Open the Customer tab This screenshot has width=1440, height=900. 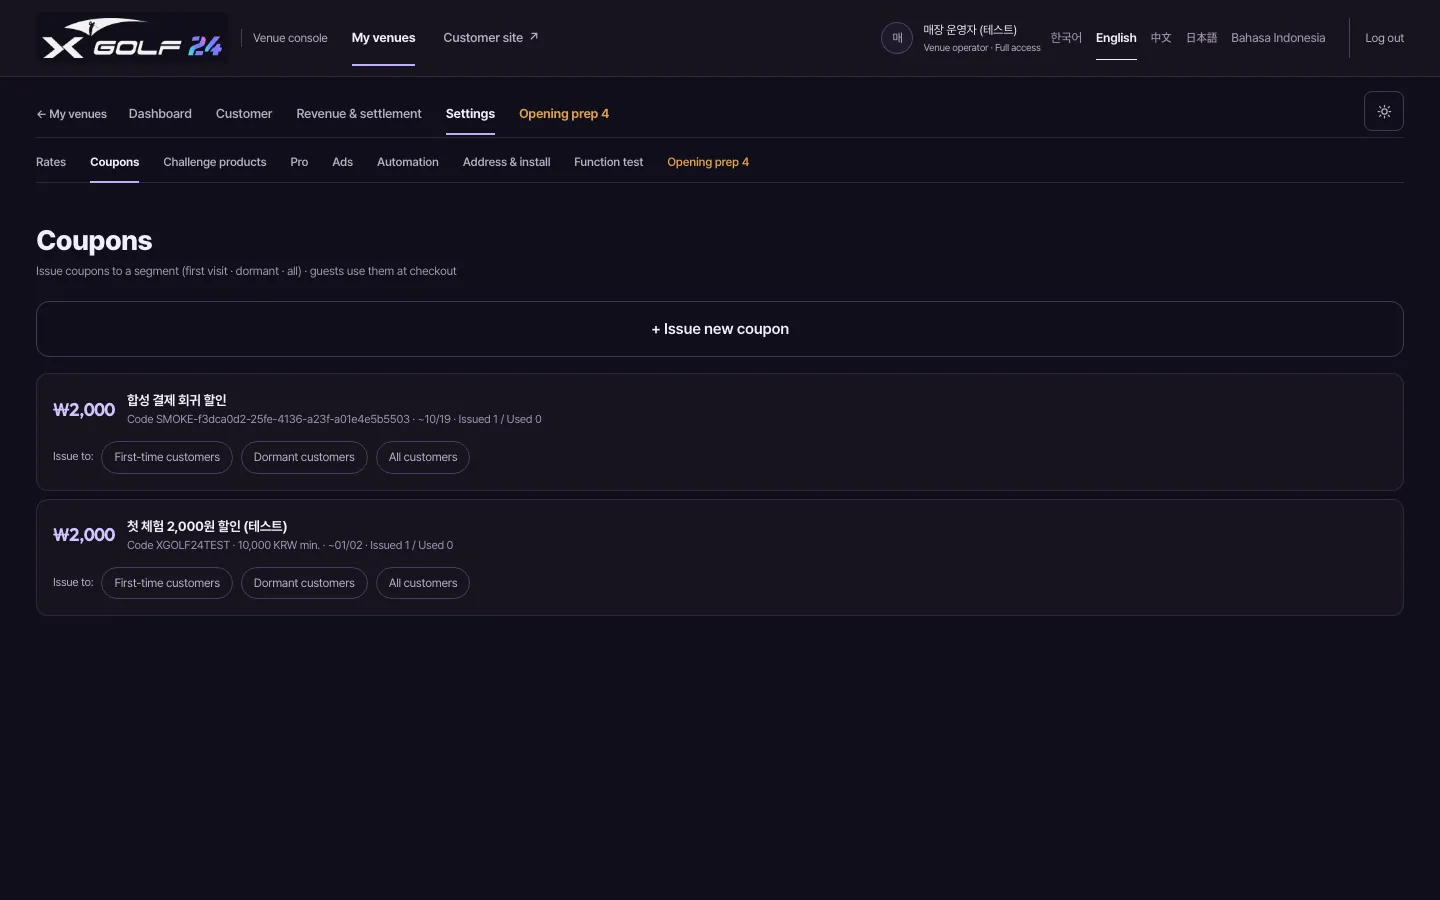pos(244,114)
